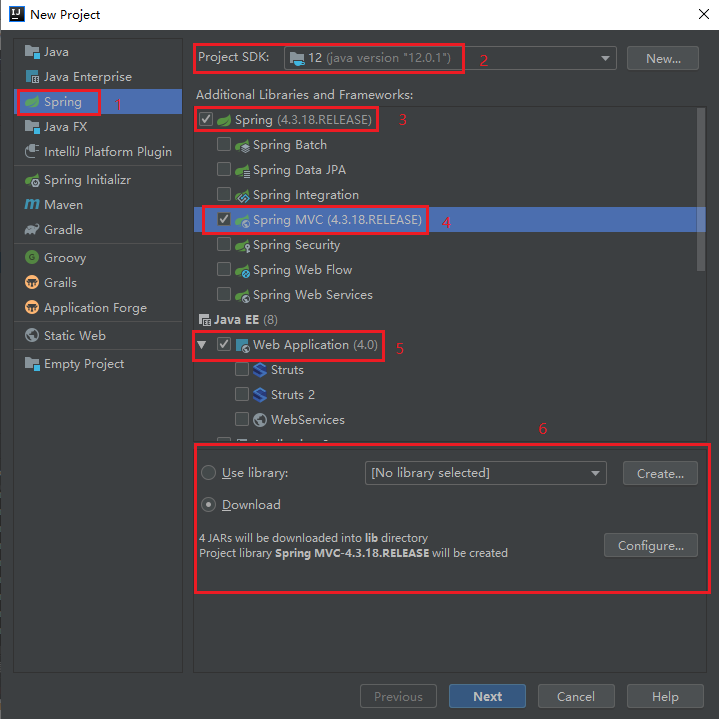
Task: Enable the Spring Data JPA checkbox
Action: [224, 169]
